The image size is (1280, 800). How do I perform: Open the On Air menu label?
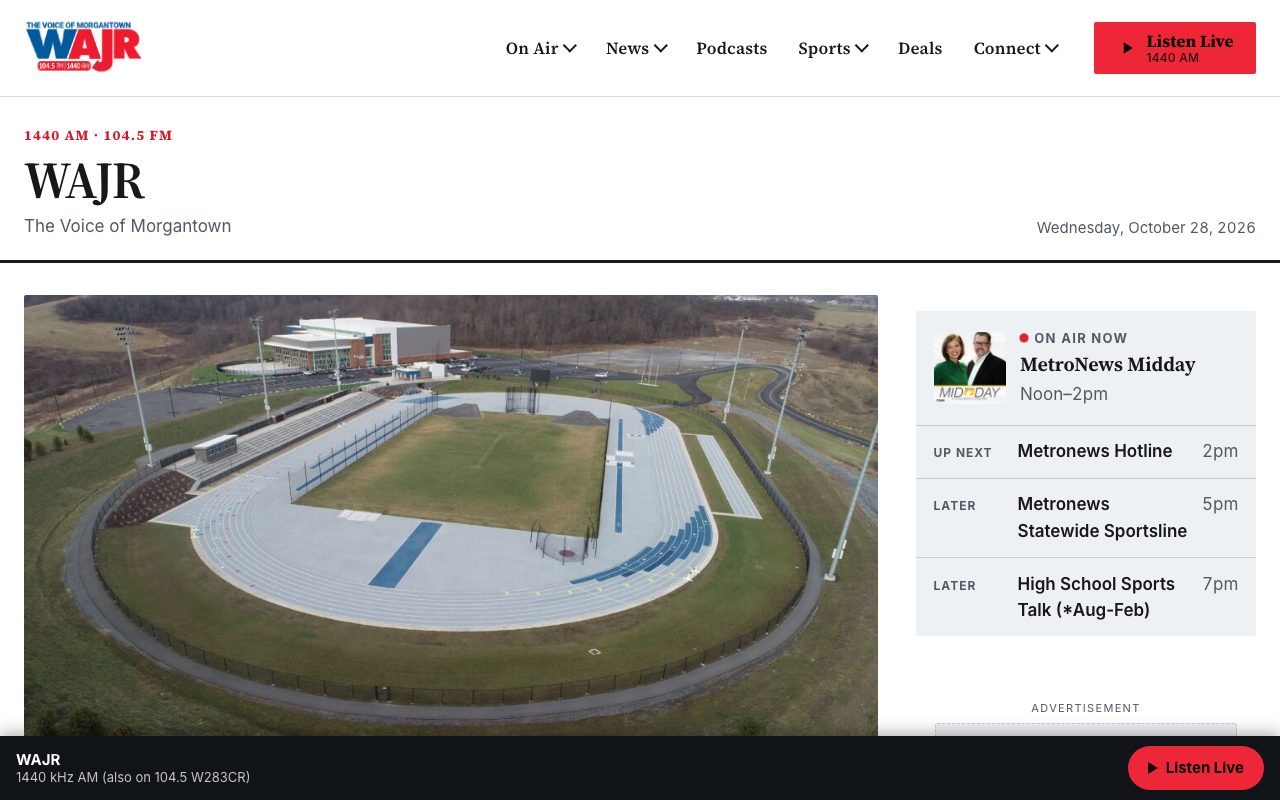532,48
